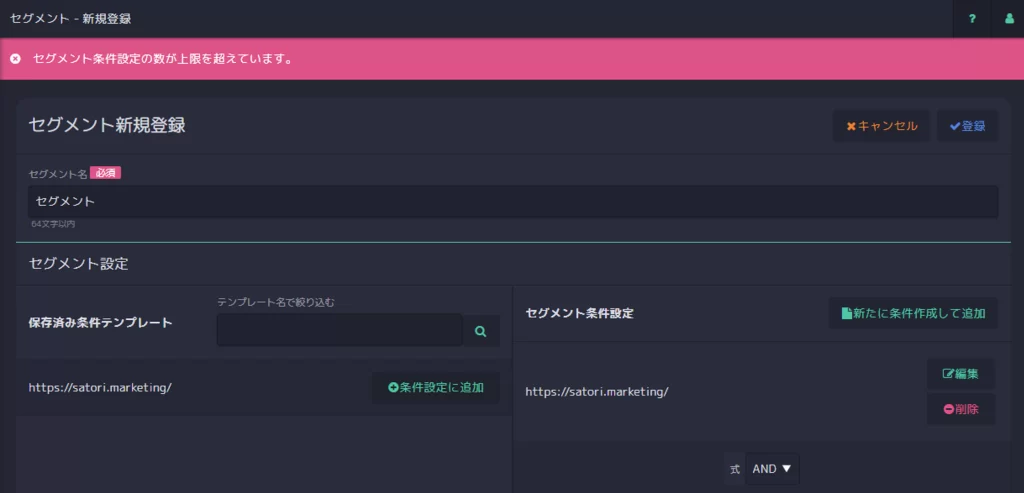Select the https://satori.marketing/ segment condition entry
This screenshot has height=493, width=1024.
point(597,392)
